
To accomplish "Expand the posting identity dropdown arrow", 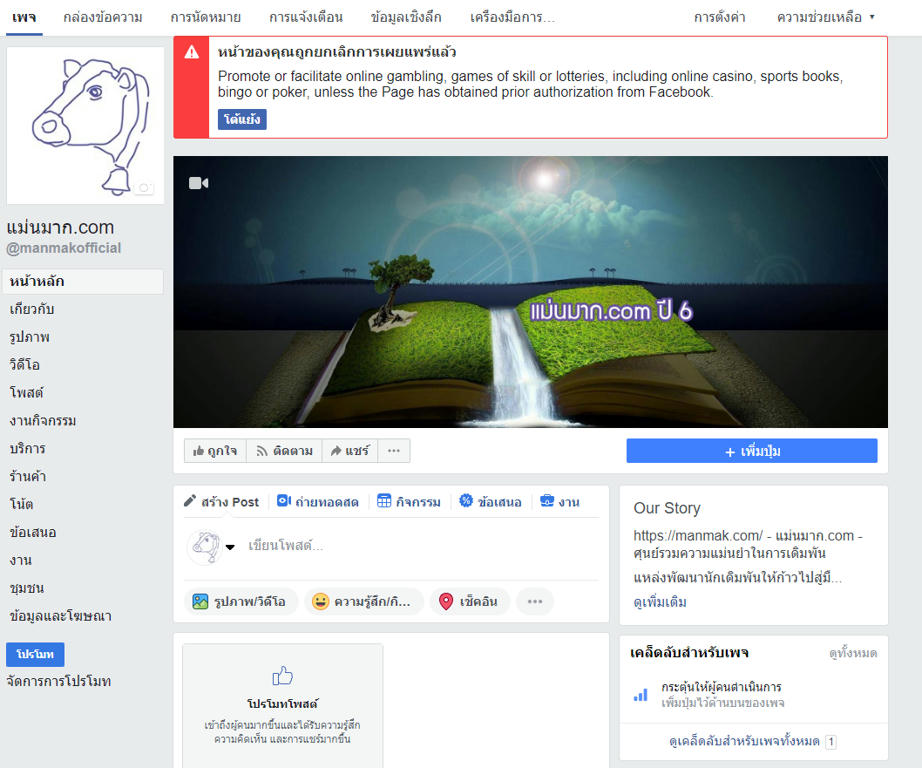I will point(230,547).
